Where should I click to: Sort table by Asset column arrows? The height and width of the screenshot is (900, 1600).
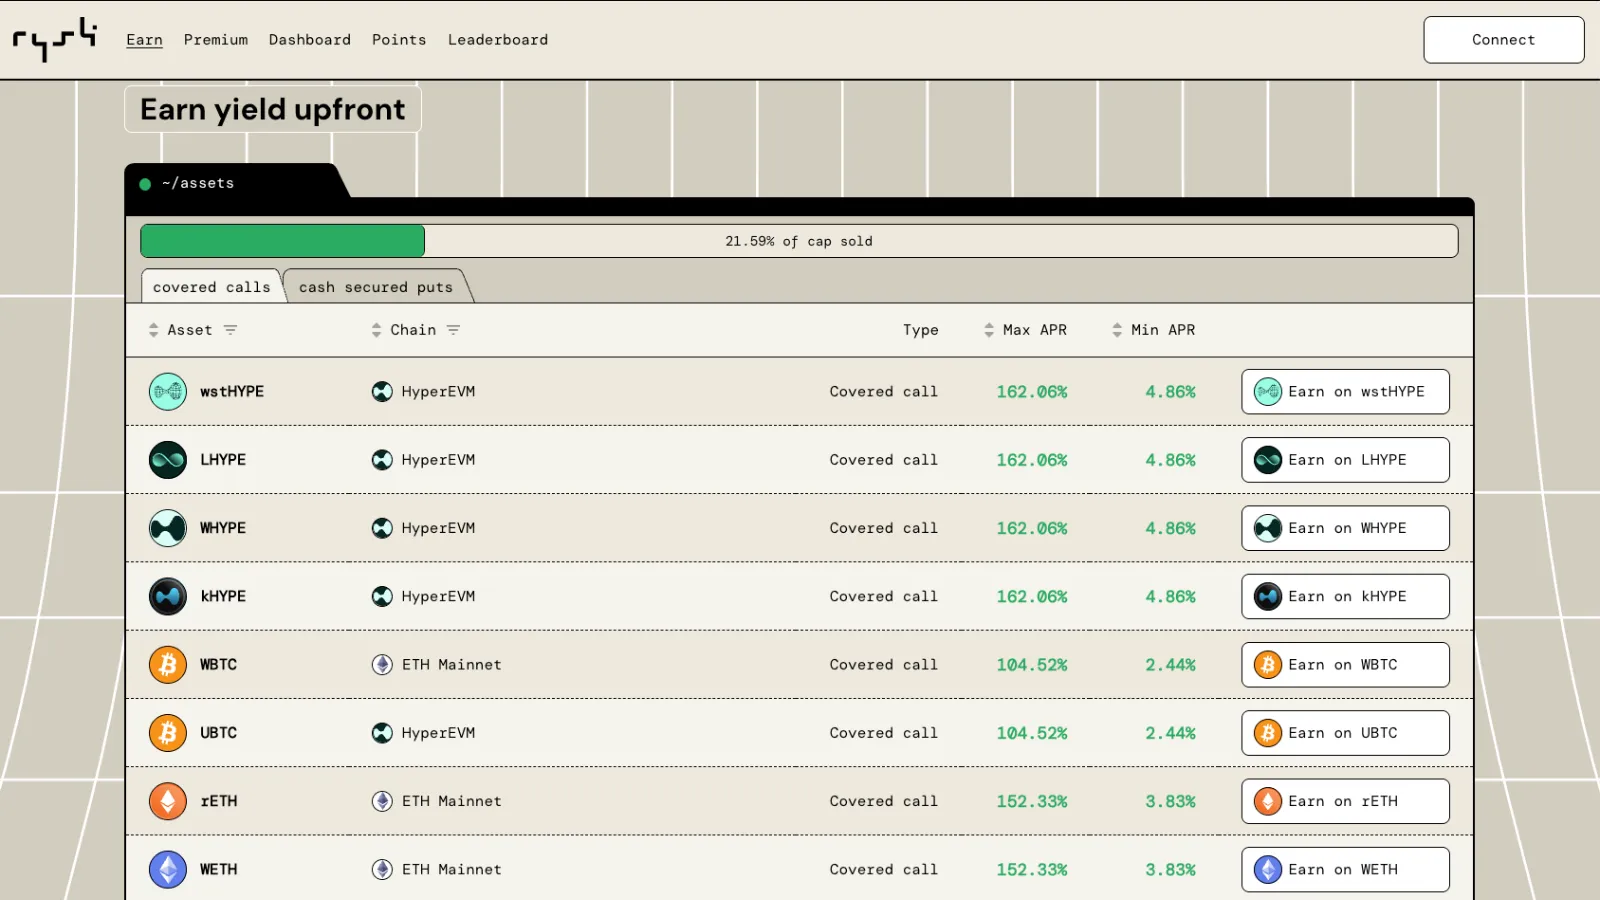click(x=153, y=330)
